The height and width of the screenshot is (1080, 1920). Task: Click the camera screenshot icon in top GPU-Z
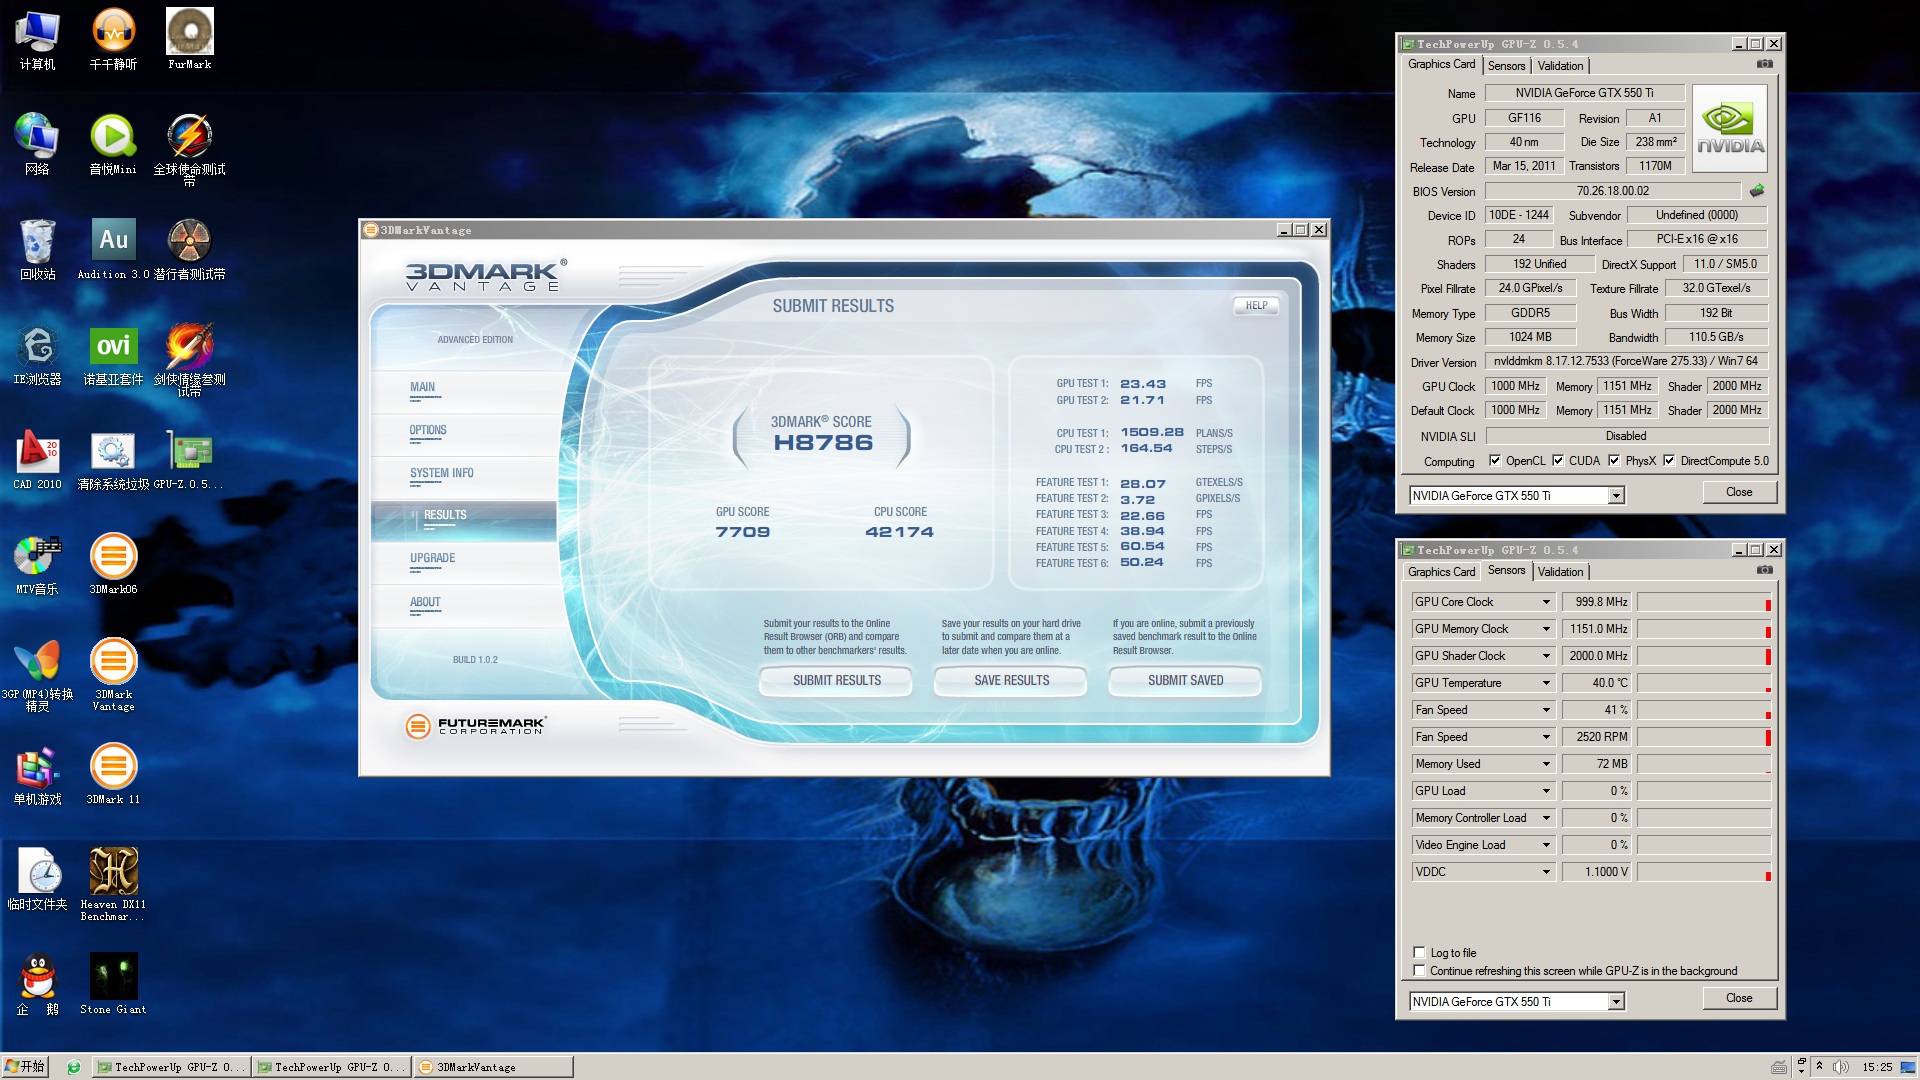[1765, 64]
